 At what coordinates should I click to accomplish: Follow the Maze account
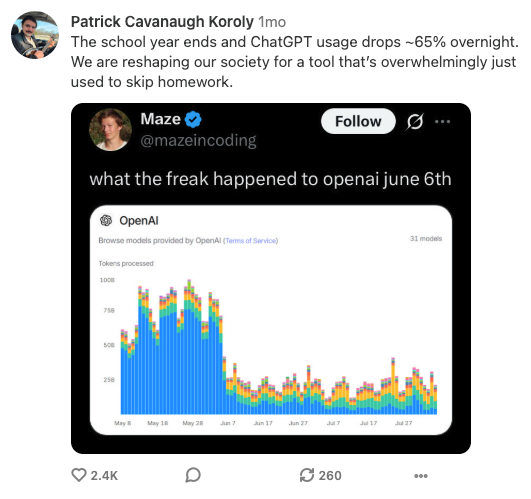pos(358,121)
